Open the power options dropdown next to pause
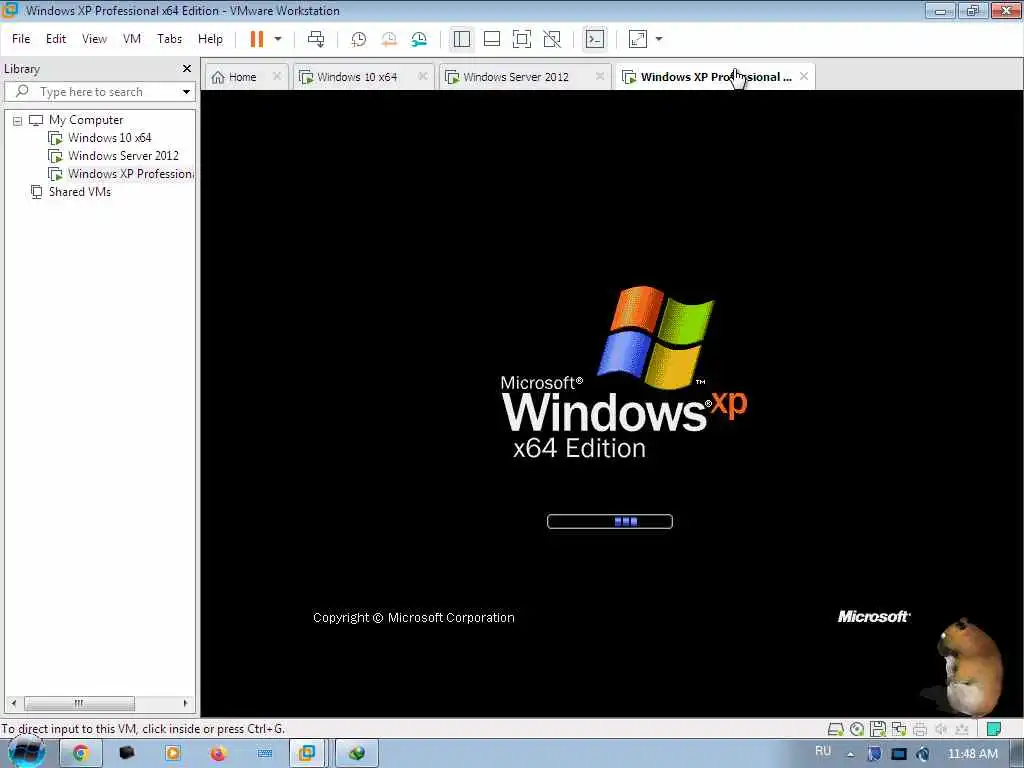The image size is (1024, 768). (278, 39)
